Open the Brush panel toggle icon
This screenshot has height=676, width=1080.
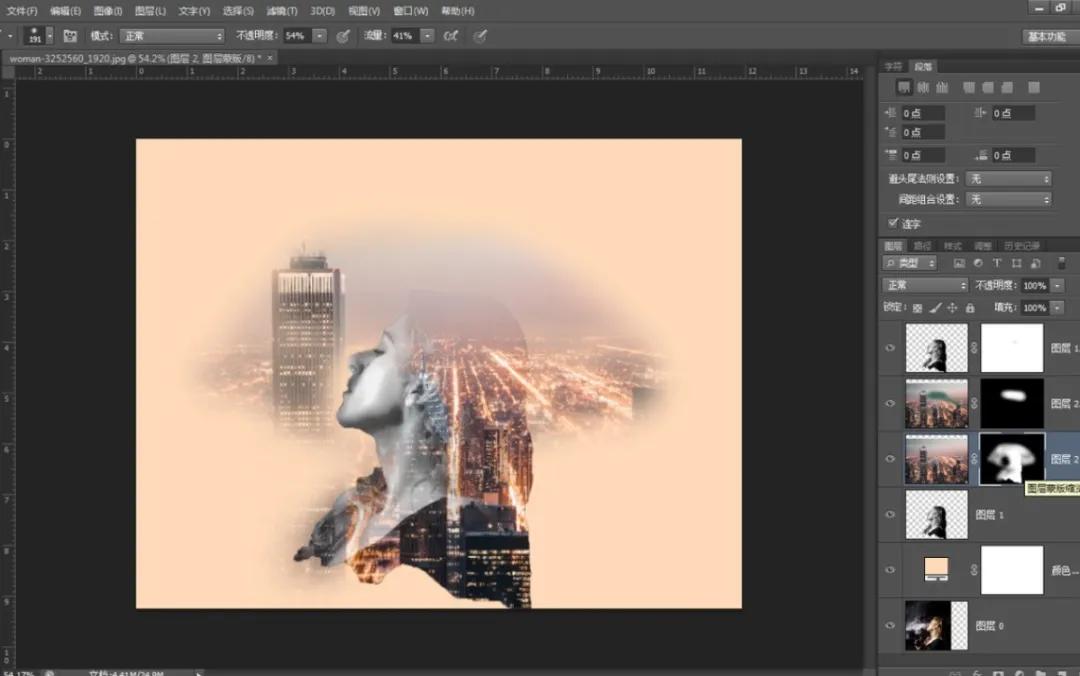(x=70, y=36)
